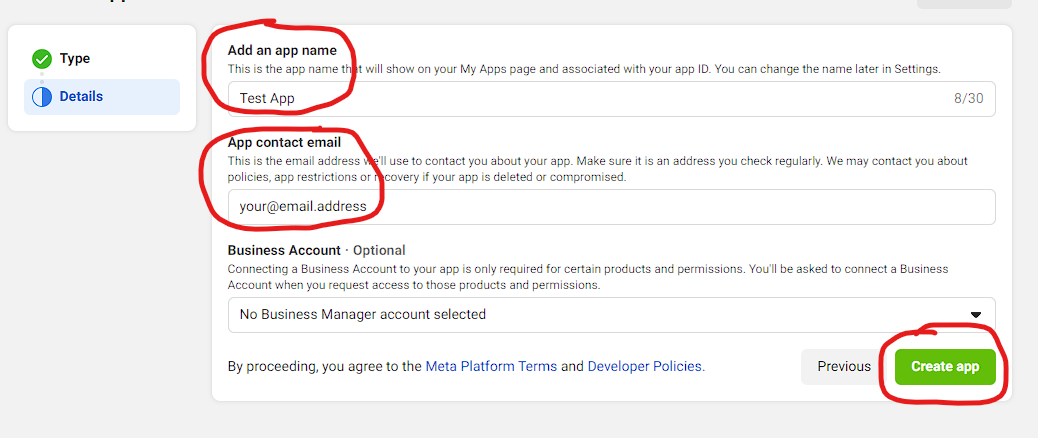Click the green Create app button
Viewport: 1038px width, 438px height.
pyautogui.click(x=945, y=367)
